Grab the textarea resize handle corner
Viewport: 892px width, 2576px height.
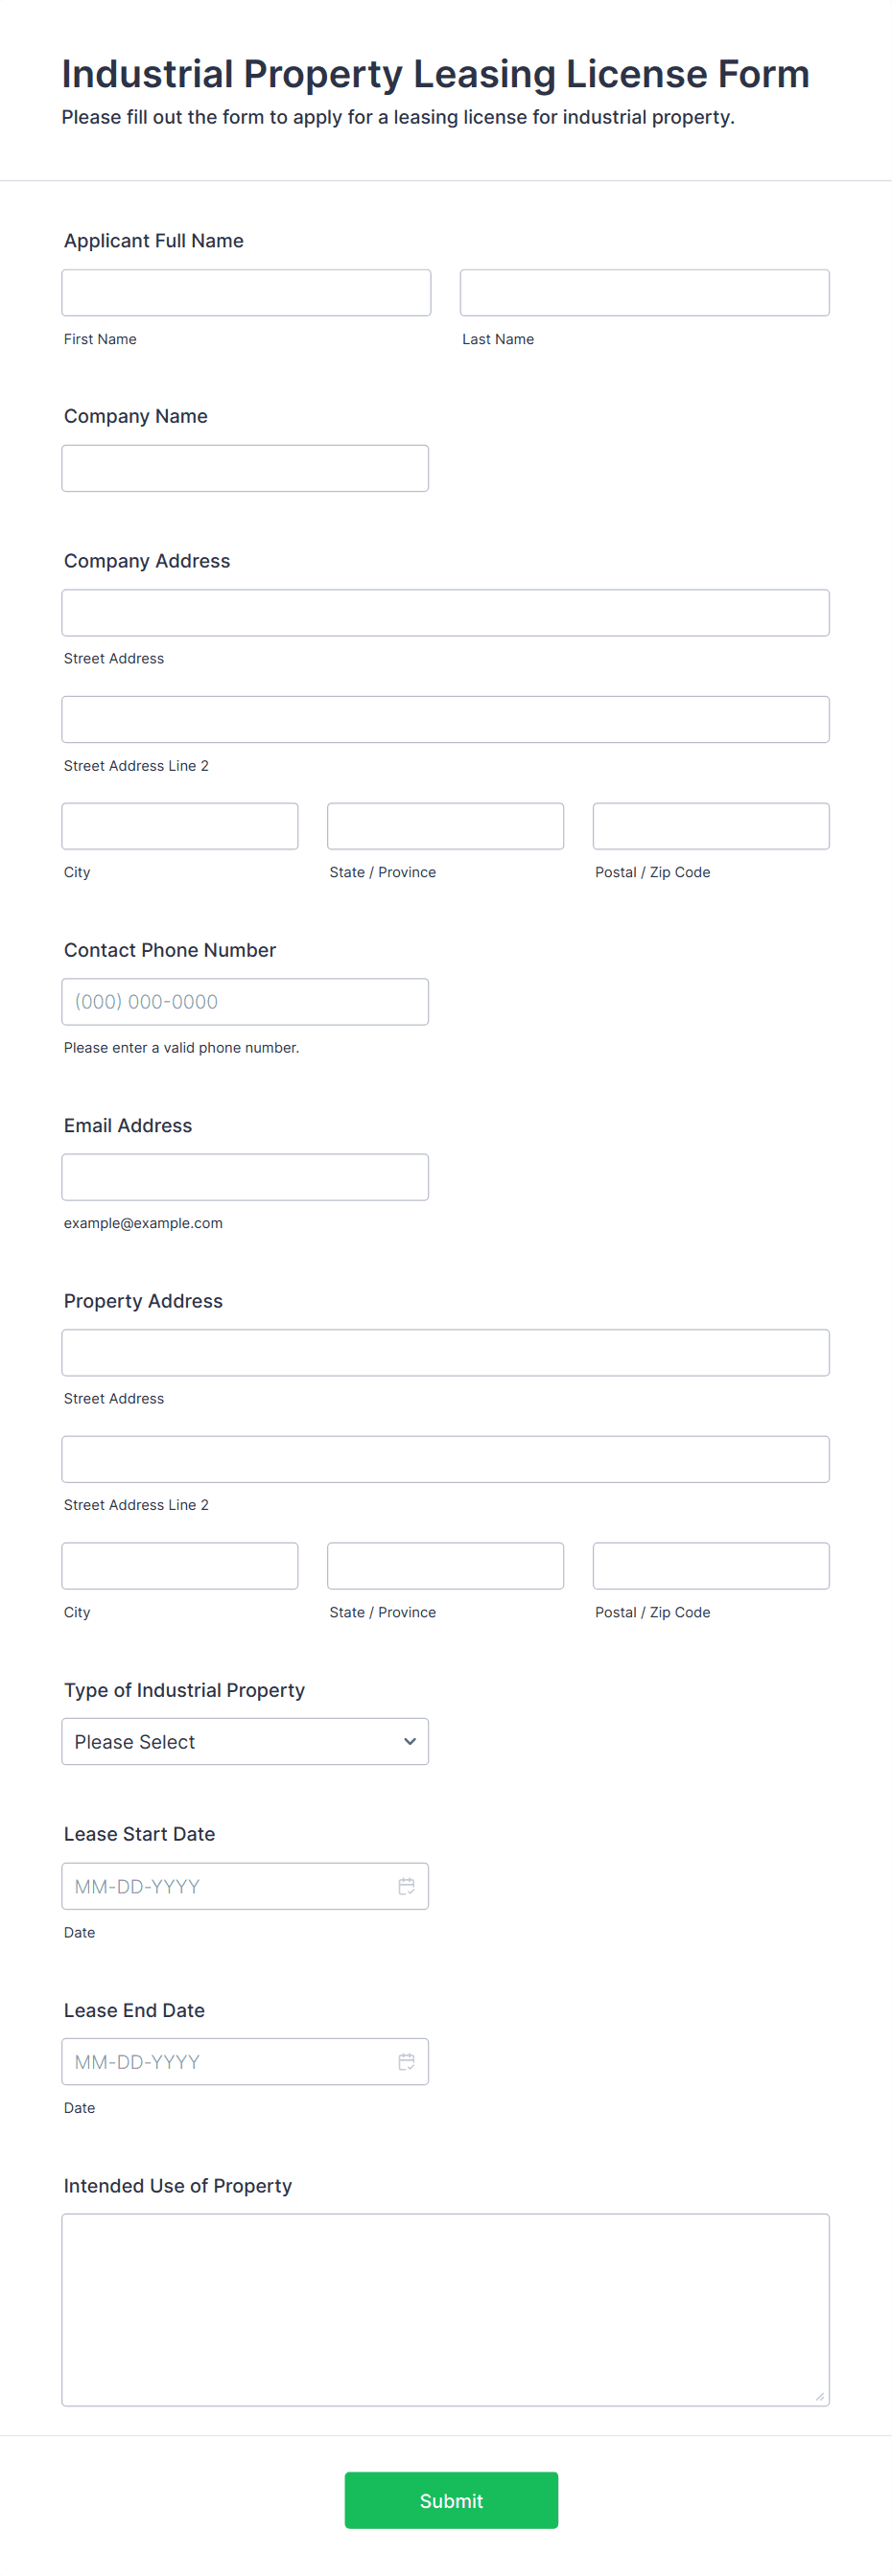(x=820, y=2397)
